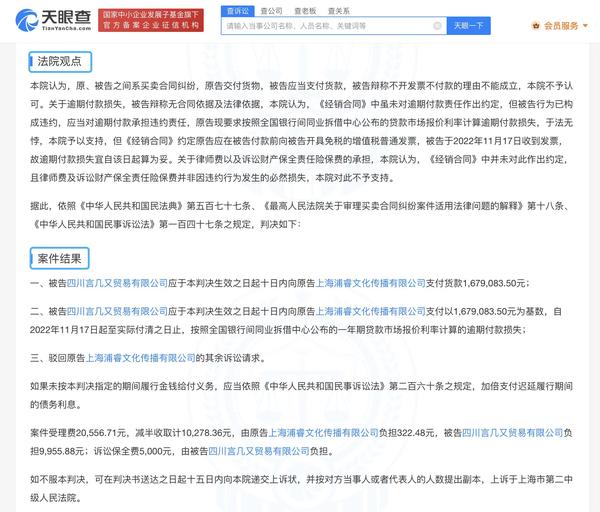Switch to the 查公司 tab
The image size is (600, 512).
click(271, 11)
